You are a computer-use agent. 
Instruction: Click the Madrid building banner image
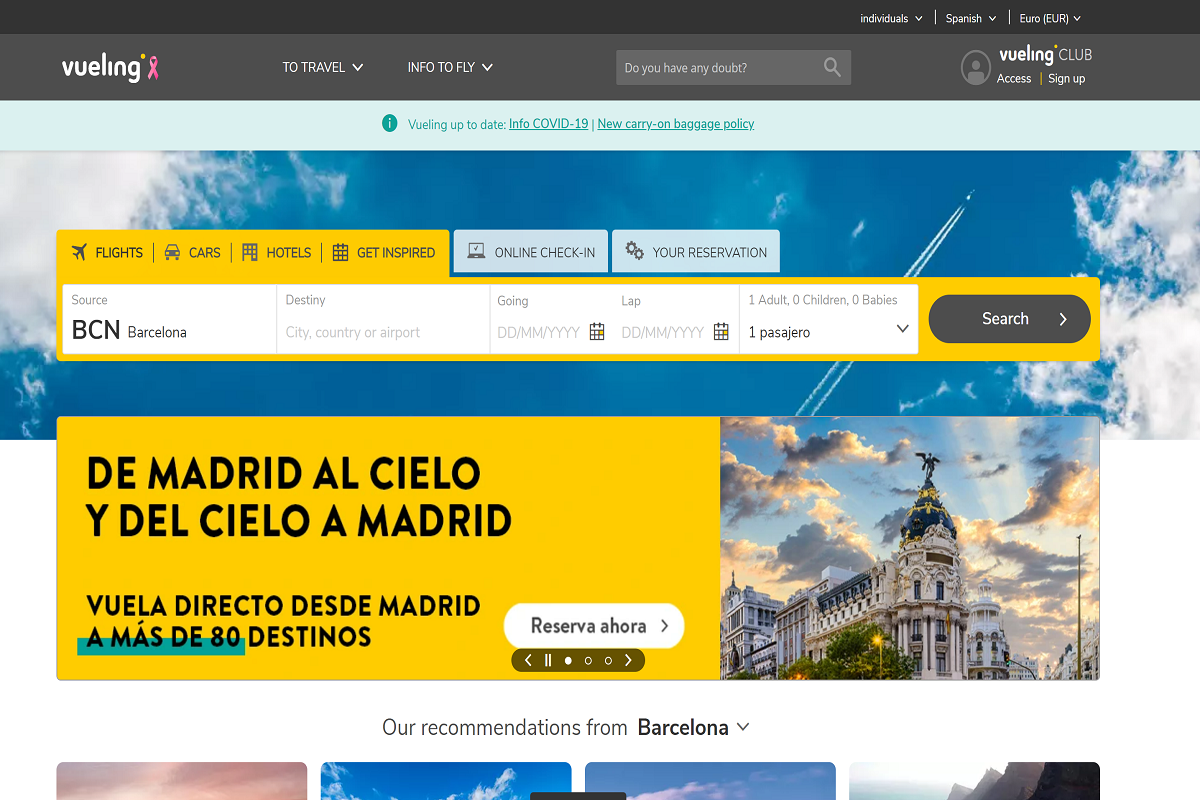909,548
